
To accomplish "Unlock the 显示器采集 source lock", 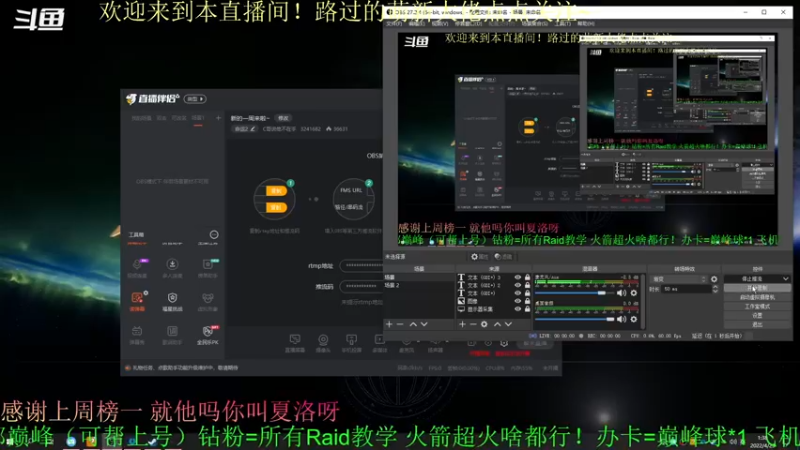I will click(x=528, y=309).
